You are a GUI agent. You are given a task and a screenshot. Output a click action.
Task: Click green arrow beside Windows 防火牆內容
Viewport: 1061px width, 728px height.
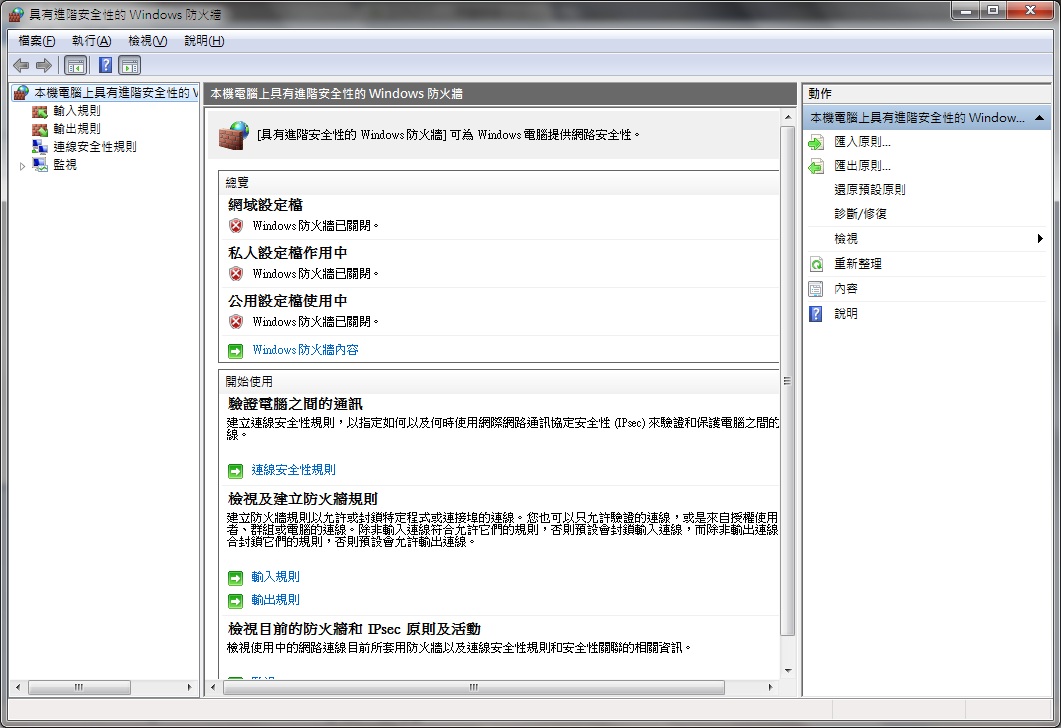pos(235,350)
